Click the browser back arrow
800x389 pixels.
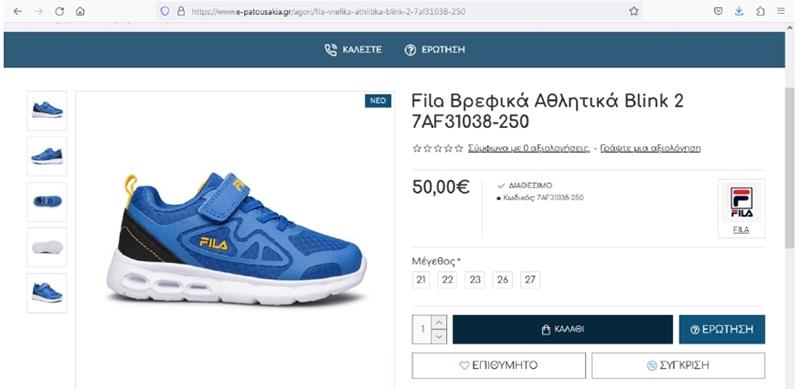click(x=18, y=11)
